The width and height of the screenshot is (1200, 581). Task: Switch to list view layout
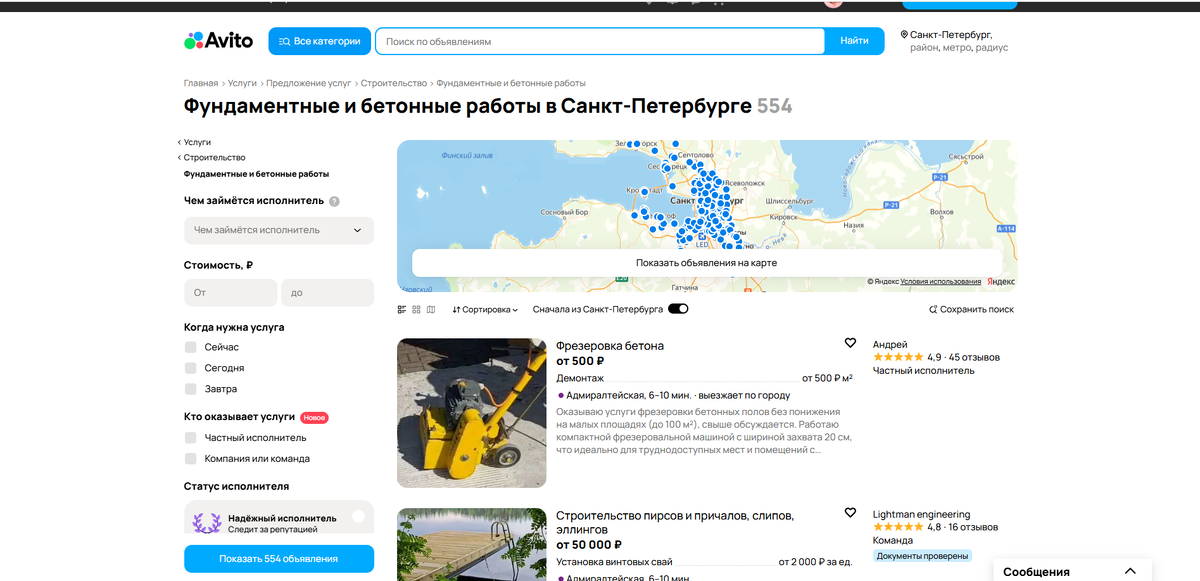pyautogui.click(x=401, y=309)
